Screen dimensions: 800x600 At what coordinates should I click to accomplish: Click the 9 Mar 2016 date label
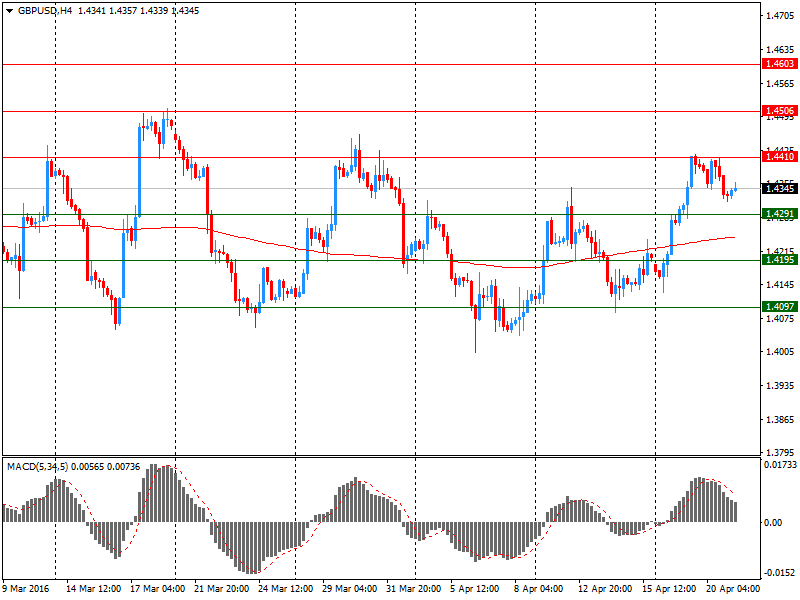pos(26,589)
